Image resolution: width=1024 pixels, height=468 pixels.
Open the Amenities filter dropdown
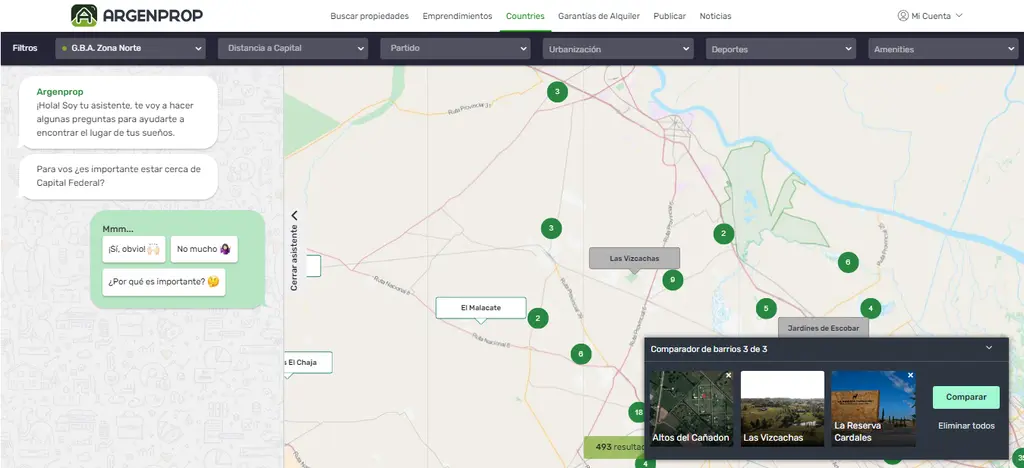point(943,48)
